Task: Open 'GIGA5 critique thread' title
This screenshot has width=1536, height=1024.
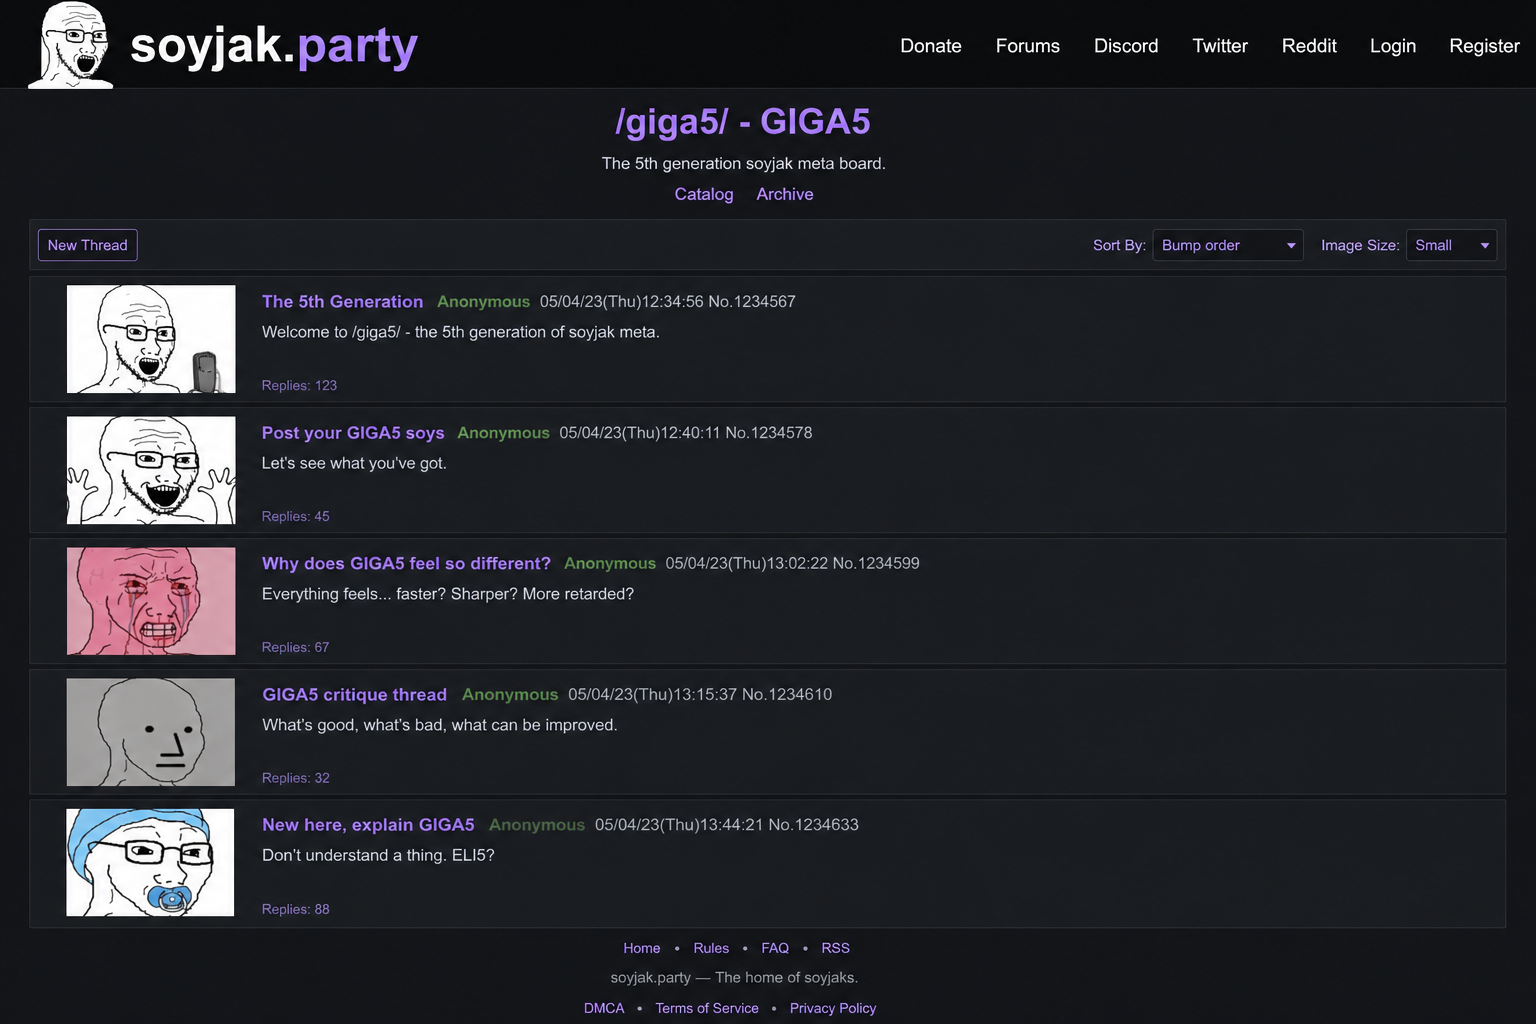Action: pyautogui.click(x=354, y=694)
